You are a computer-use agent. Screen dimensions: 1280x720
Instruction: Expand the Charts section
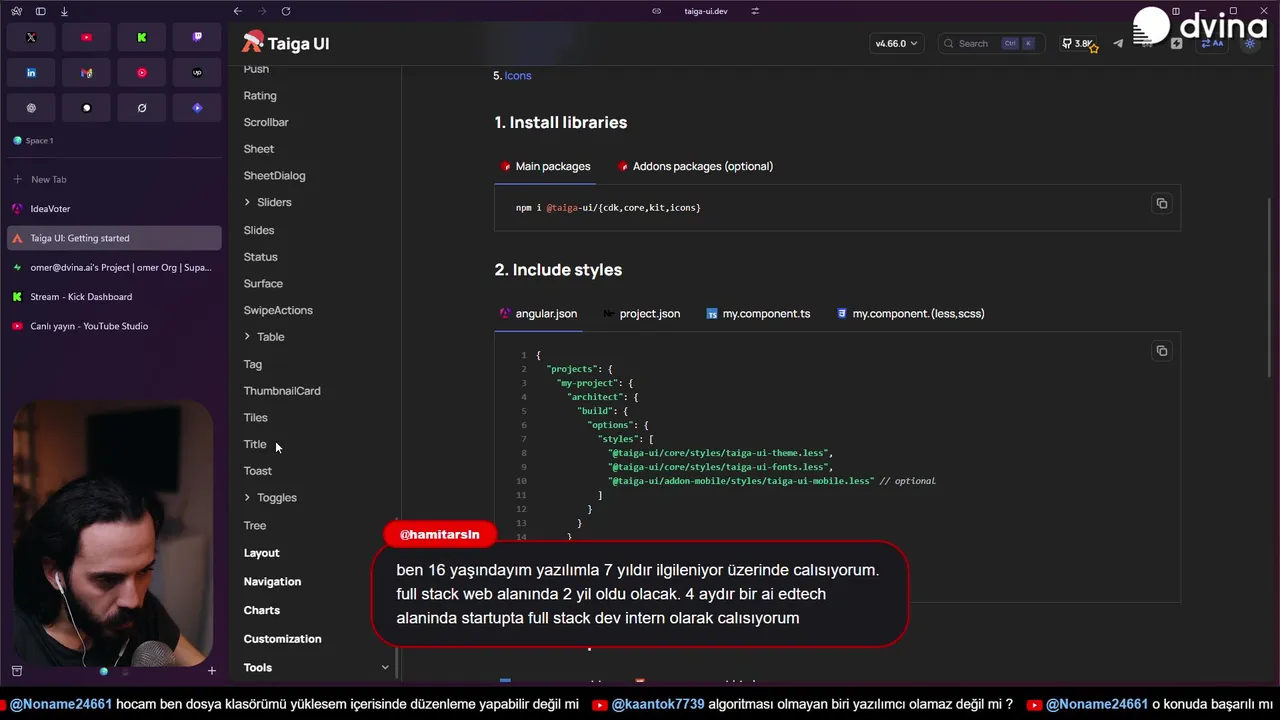pos(262,610)
